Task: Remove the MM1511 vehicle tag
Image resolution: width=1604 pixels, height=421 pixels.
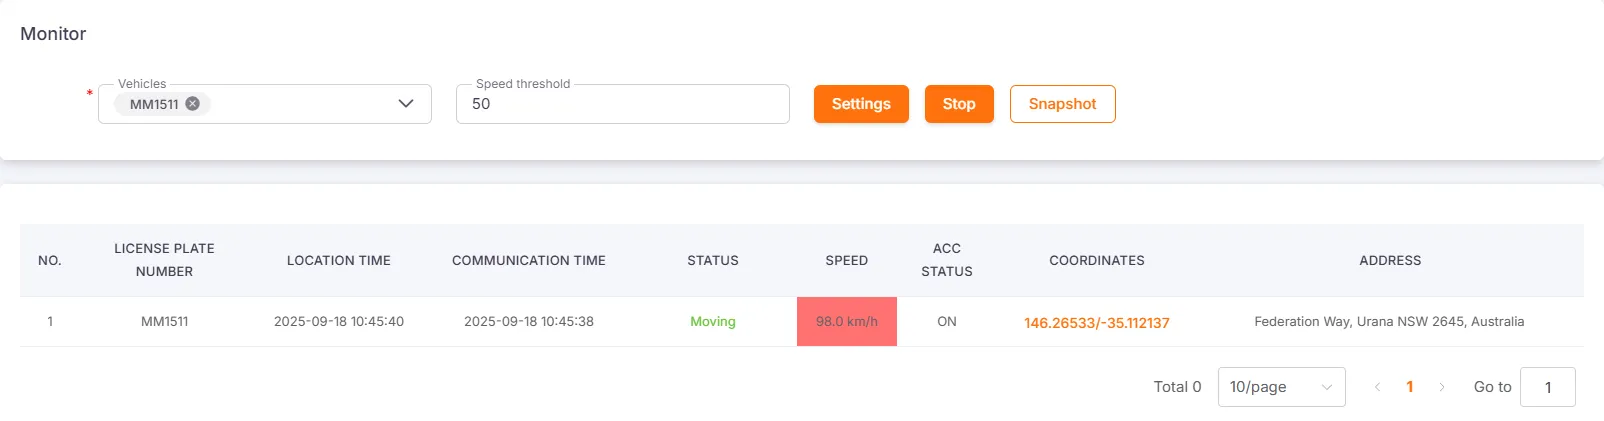Action: tap(193, 104)
